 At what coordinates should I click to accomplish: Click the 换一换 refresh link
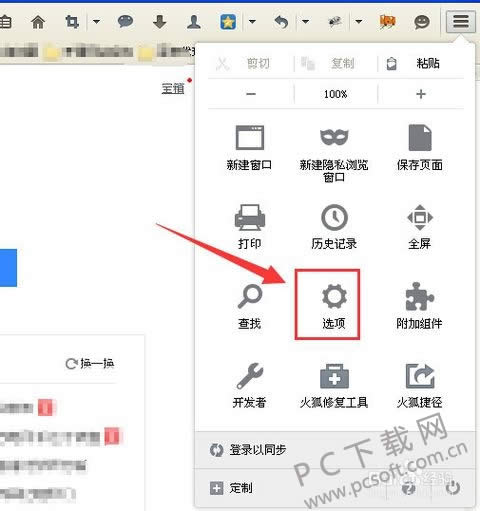point(90,363)
